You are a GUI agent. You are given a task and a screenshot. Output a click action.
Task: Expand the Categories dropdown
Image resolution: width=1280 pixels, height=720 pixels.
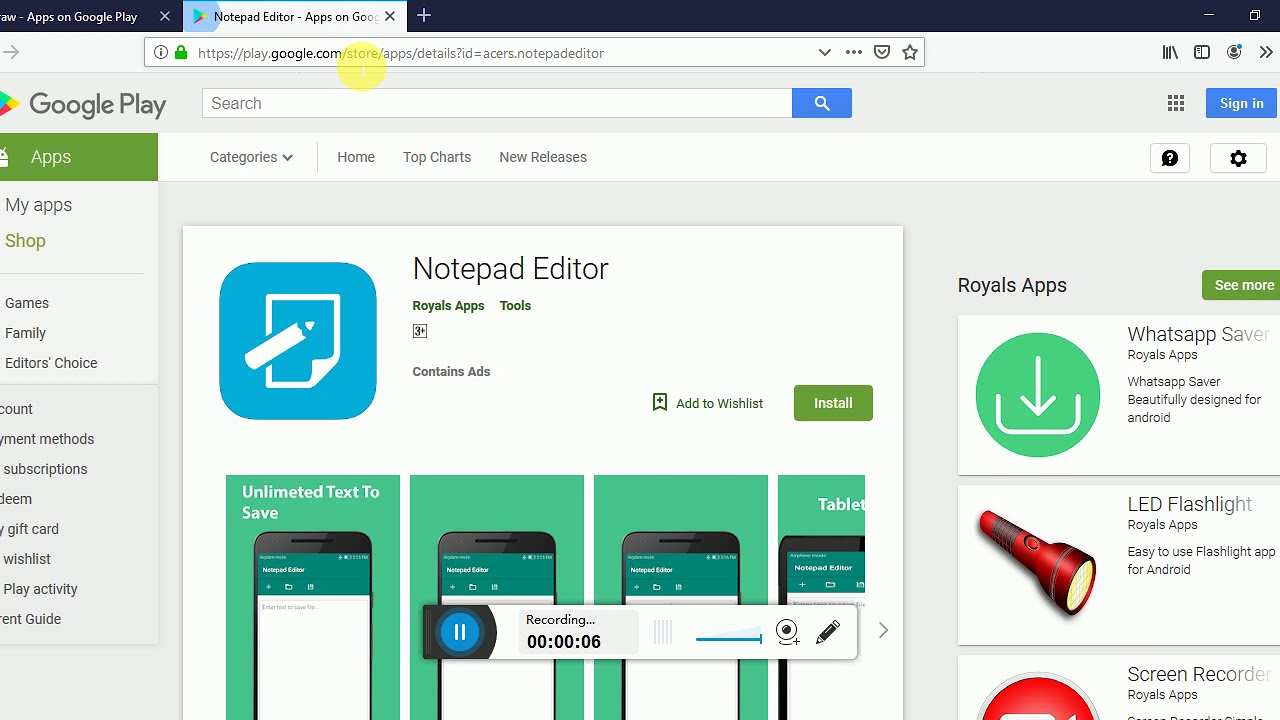point(251,157)
